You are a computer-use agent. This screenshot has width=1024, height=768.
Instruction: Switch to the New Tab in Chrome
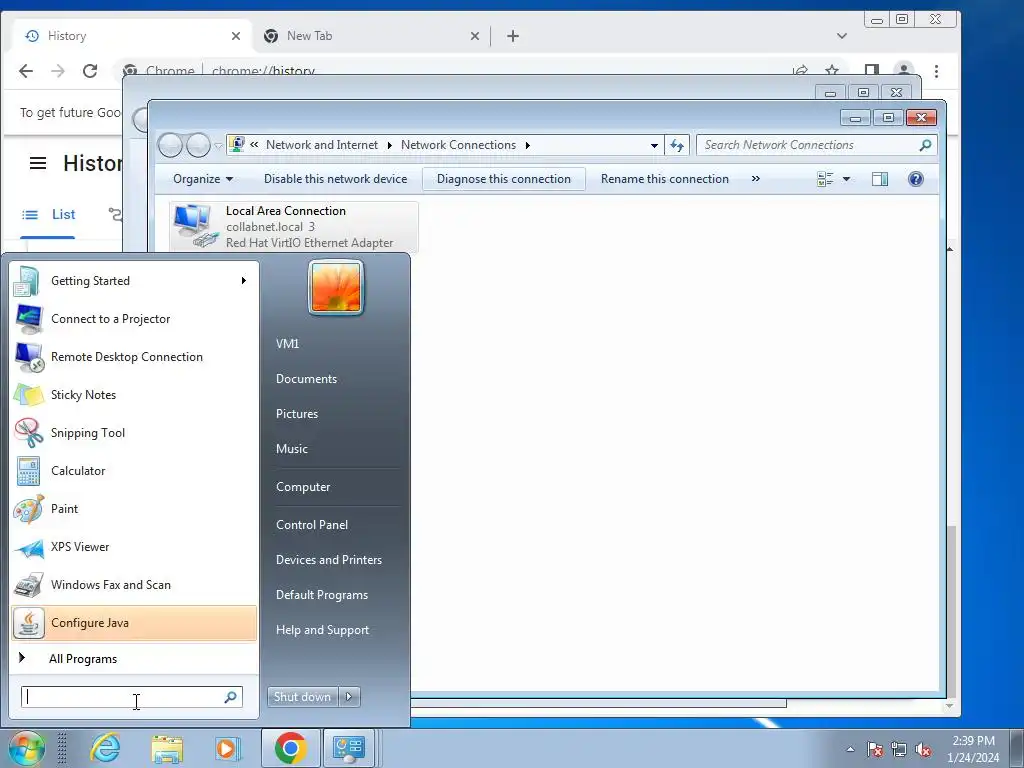(x=372, y=36)
